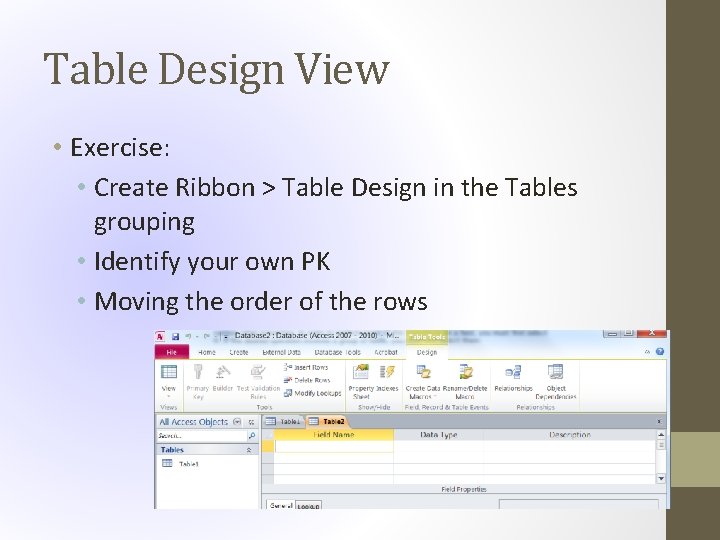The image size is (720, 540).
Task: Switch to the Table1 document tab
Action: 284,422
